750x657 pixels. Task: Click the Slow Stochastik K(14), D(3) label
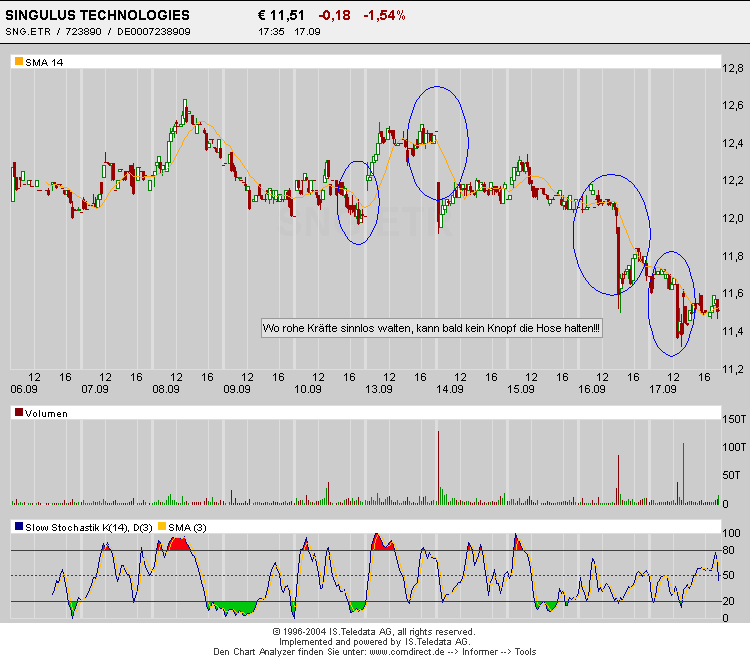click(x=89, y=528)
